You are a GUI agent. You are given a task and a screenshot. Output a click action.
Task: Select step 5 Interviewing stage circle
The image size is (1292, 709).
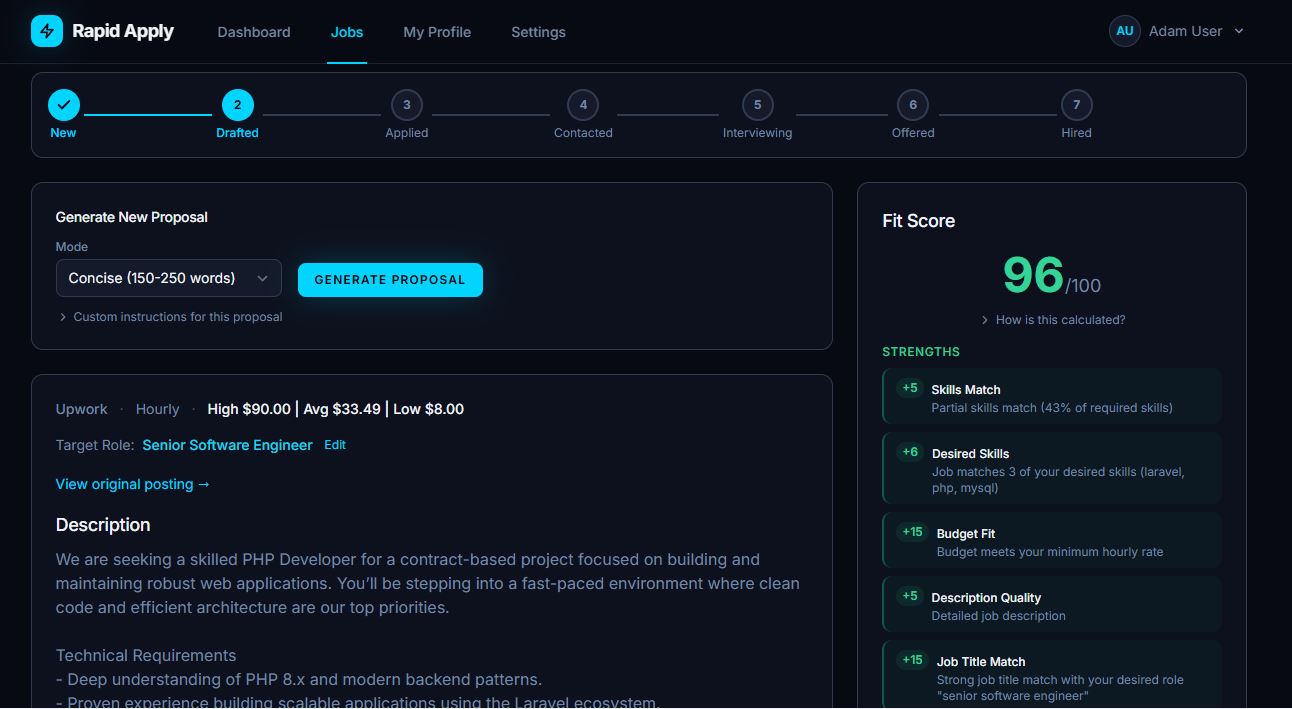pyautogui.click(x=757, y=105)
